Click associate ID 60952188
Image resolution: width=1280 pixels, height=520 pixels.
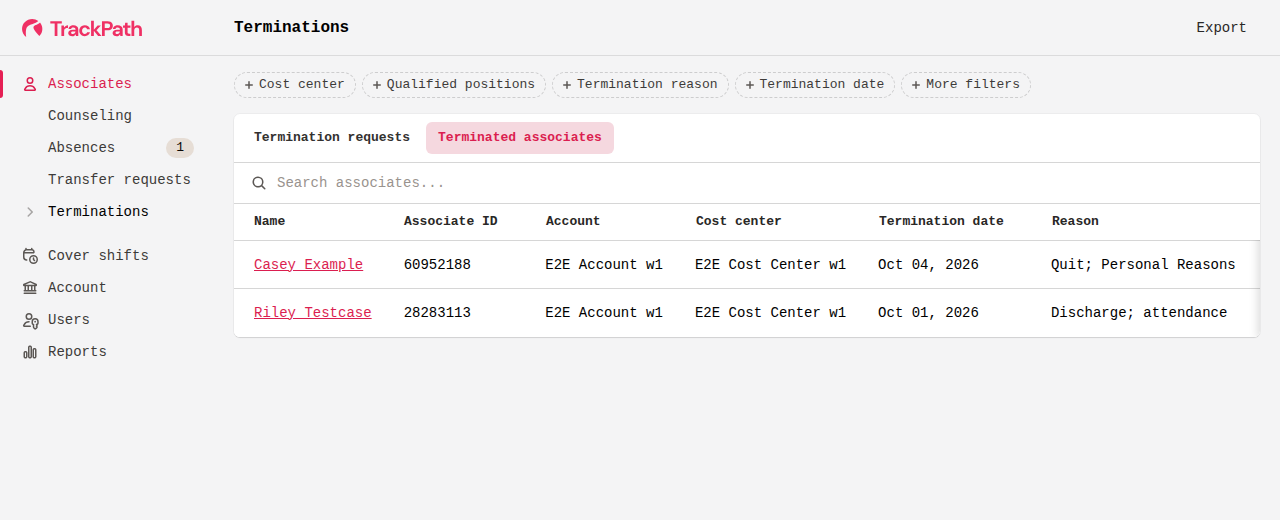click(437, 265)
